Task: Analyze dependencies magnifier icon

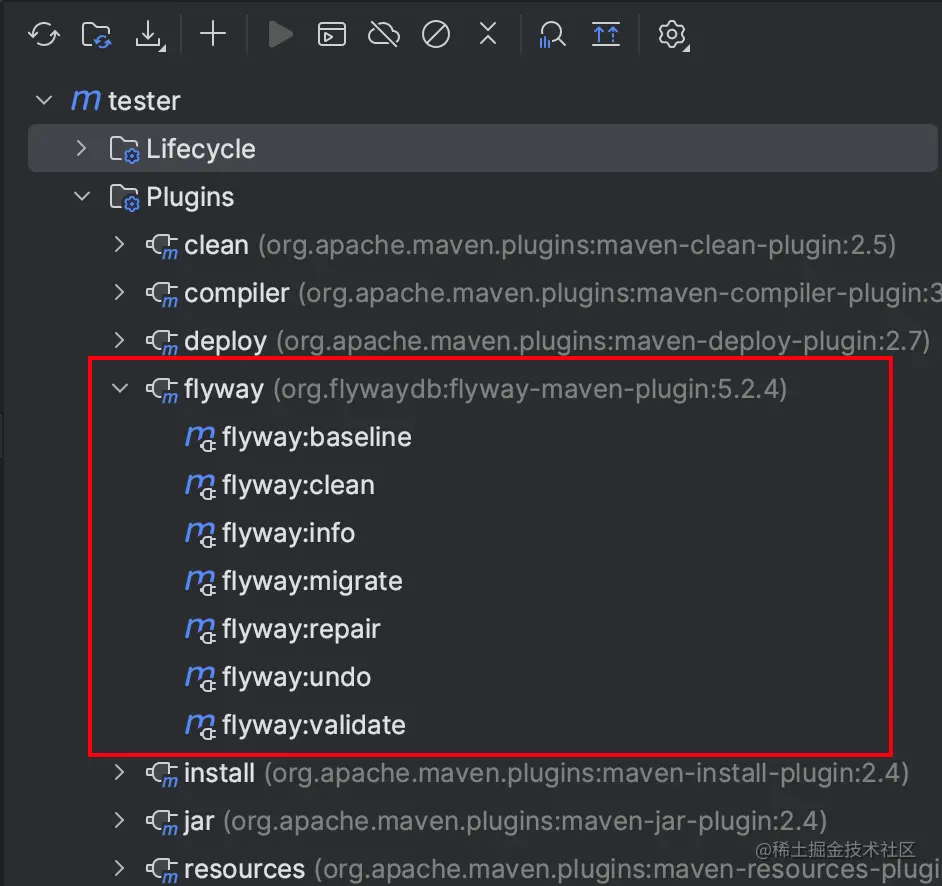Action: (552, 35)
